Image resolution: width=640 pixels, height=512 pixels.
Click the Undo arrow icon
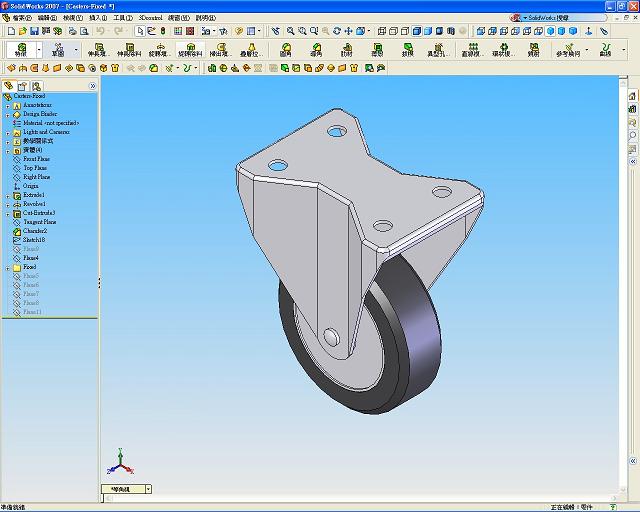click(x=100, y=31)
